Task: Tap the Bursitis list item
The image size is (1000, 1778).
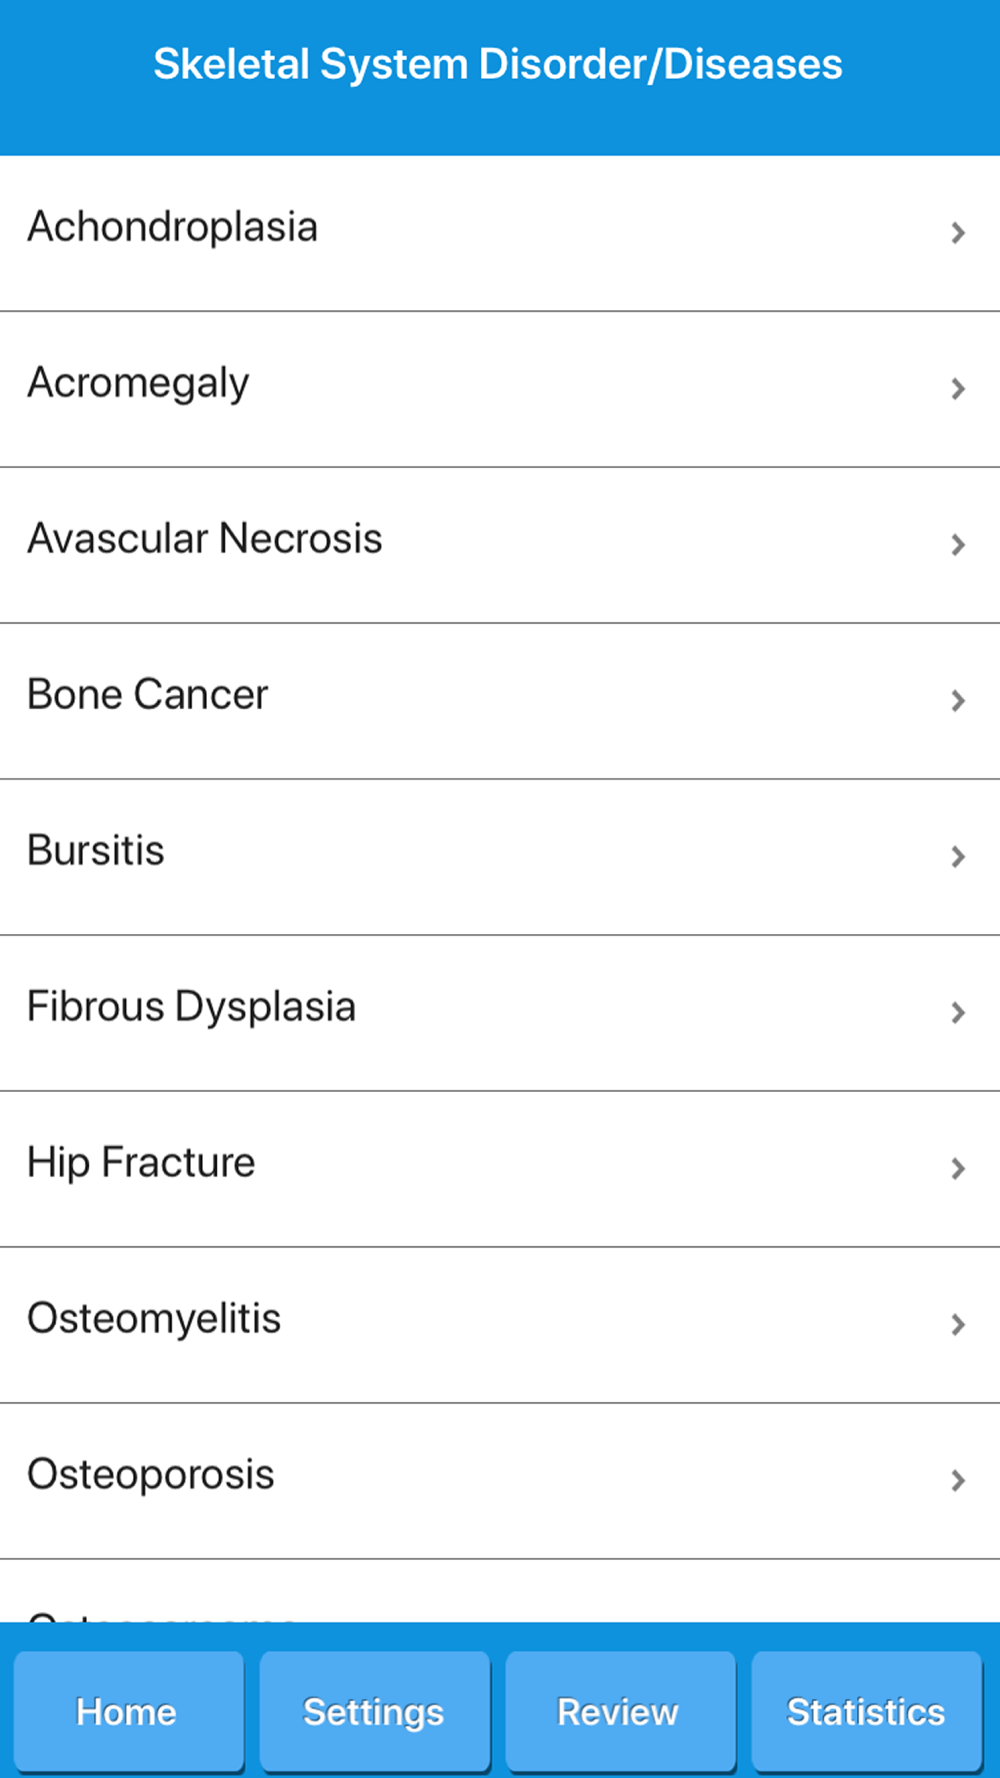Action: pos(96,852)
